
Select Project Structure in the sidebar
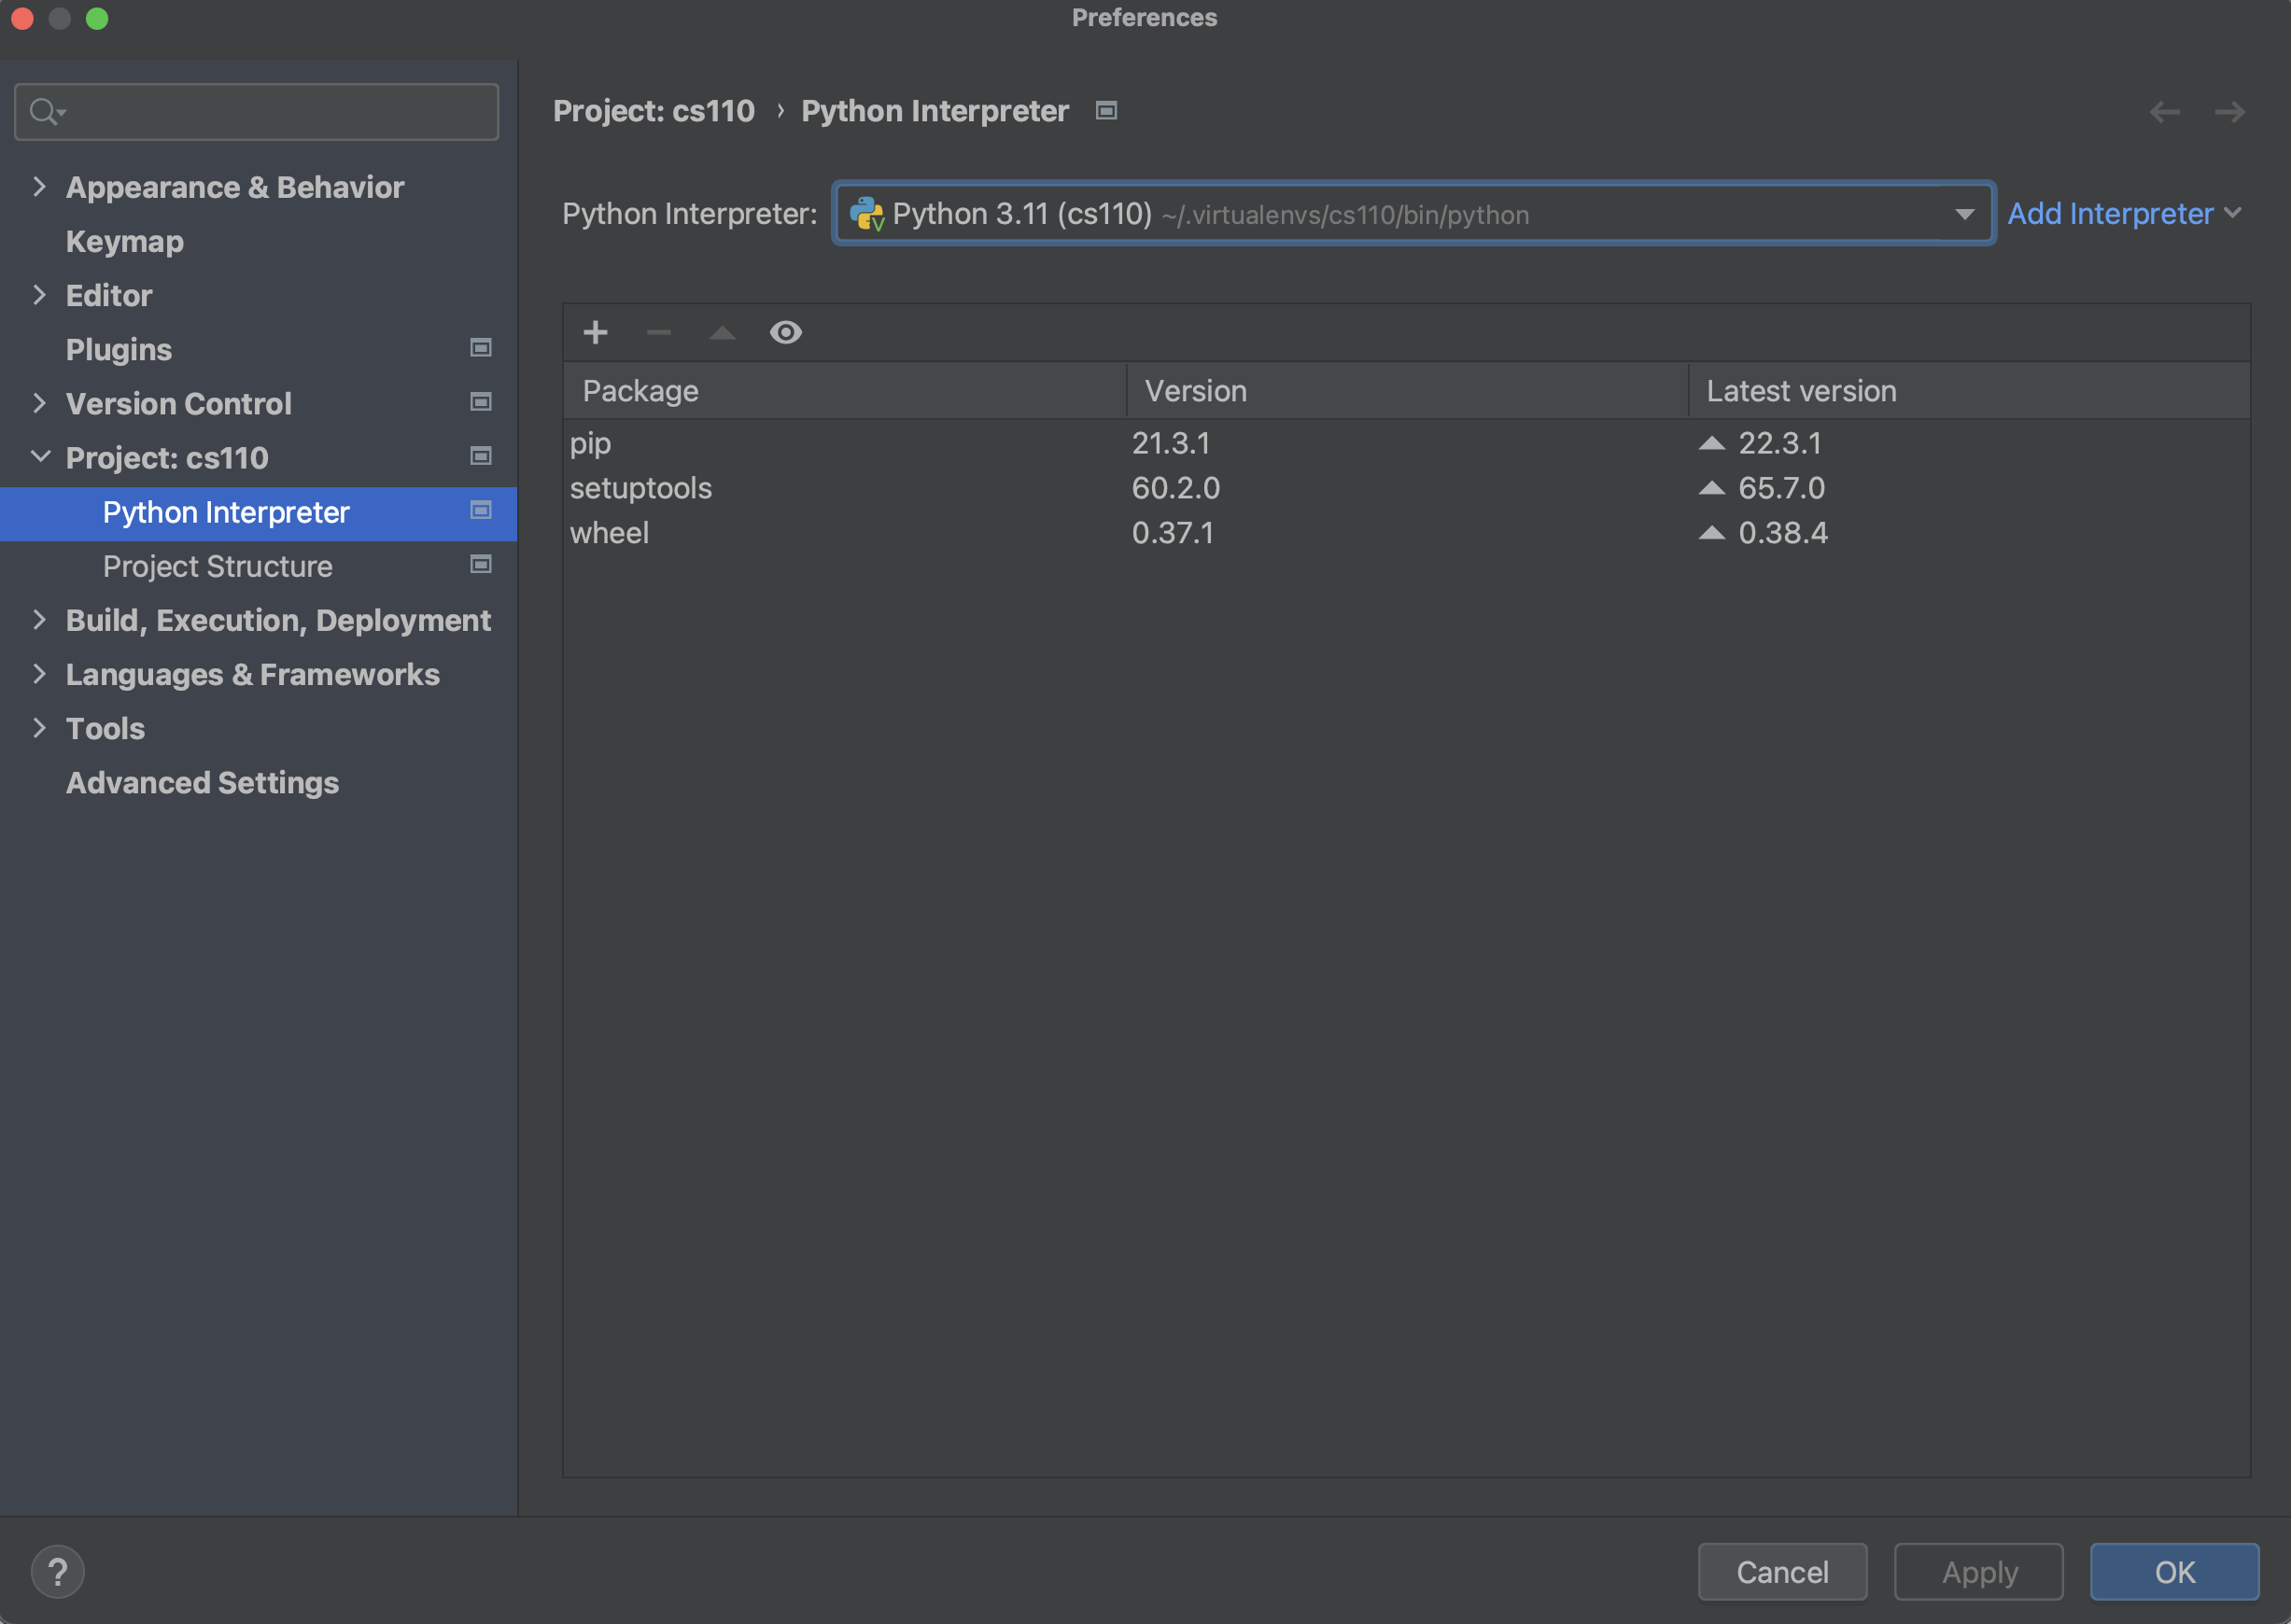[217, 566]
